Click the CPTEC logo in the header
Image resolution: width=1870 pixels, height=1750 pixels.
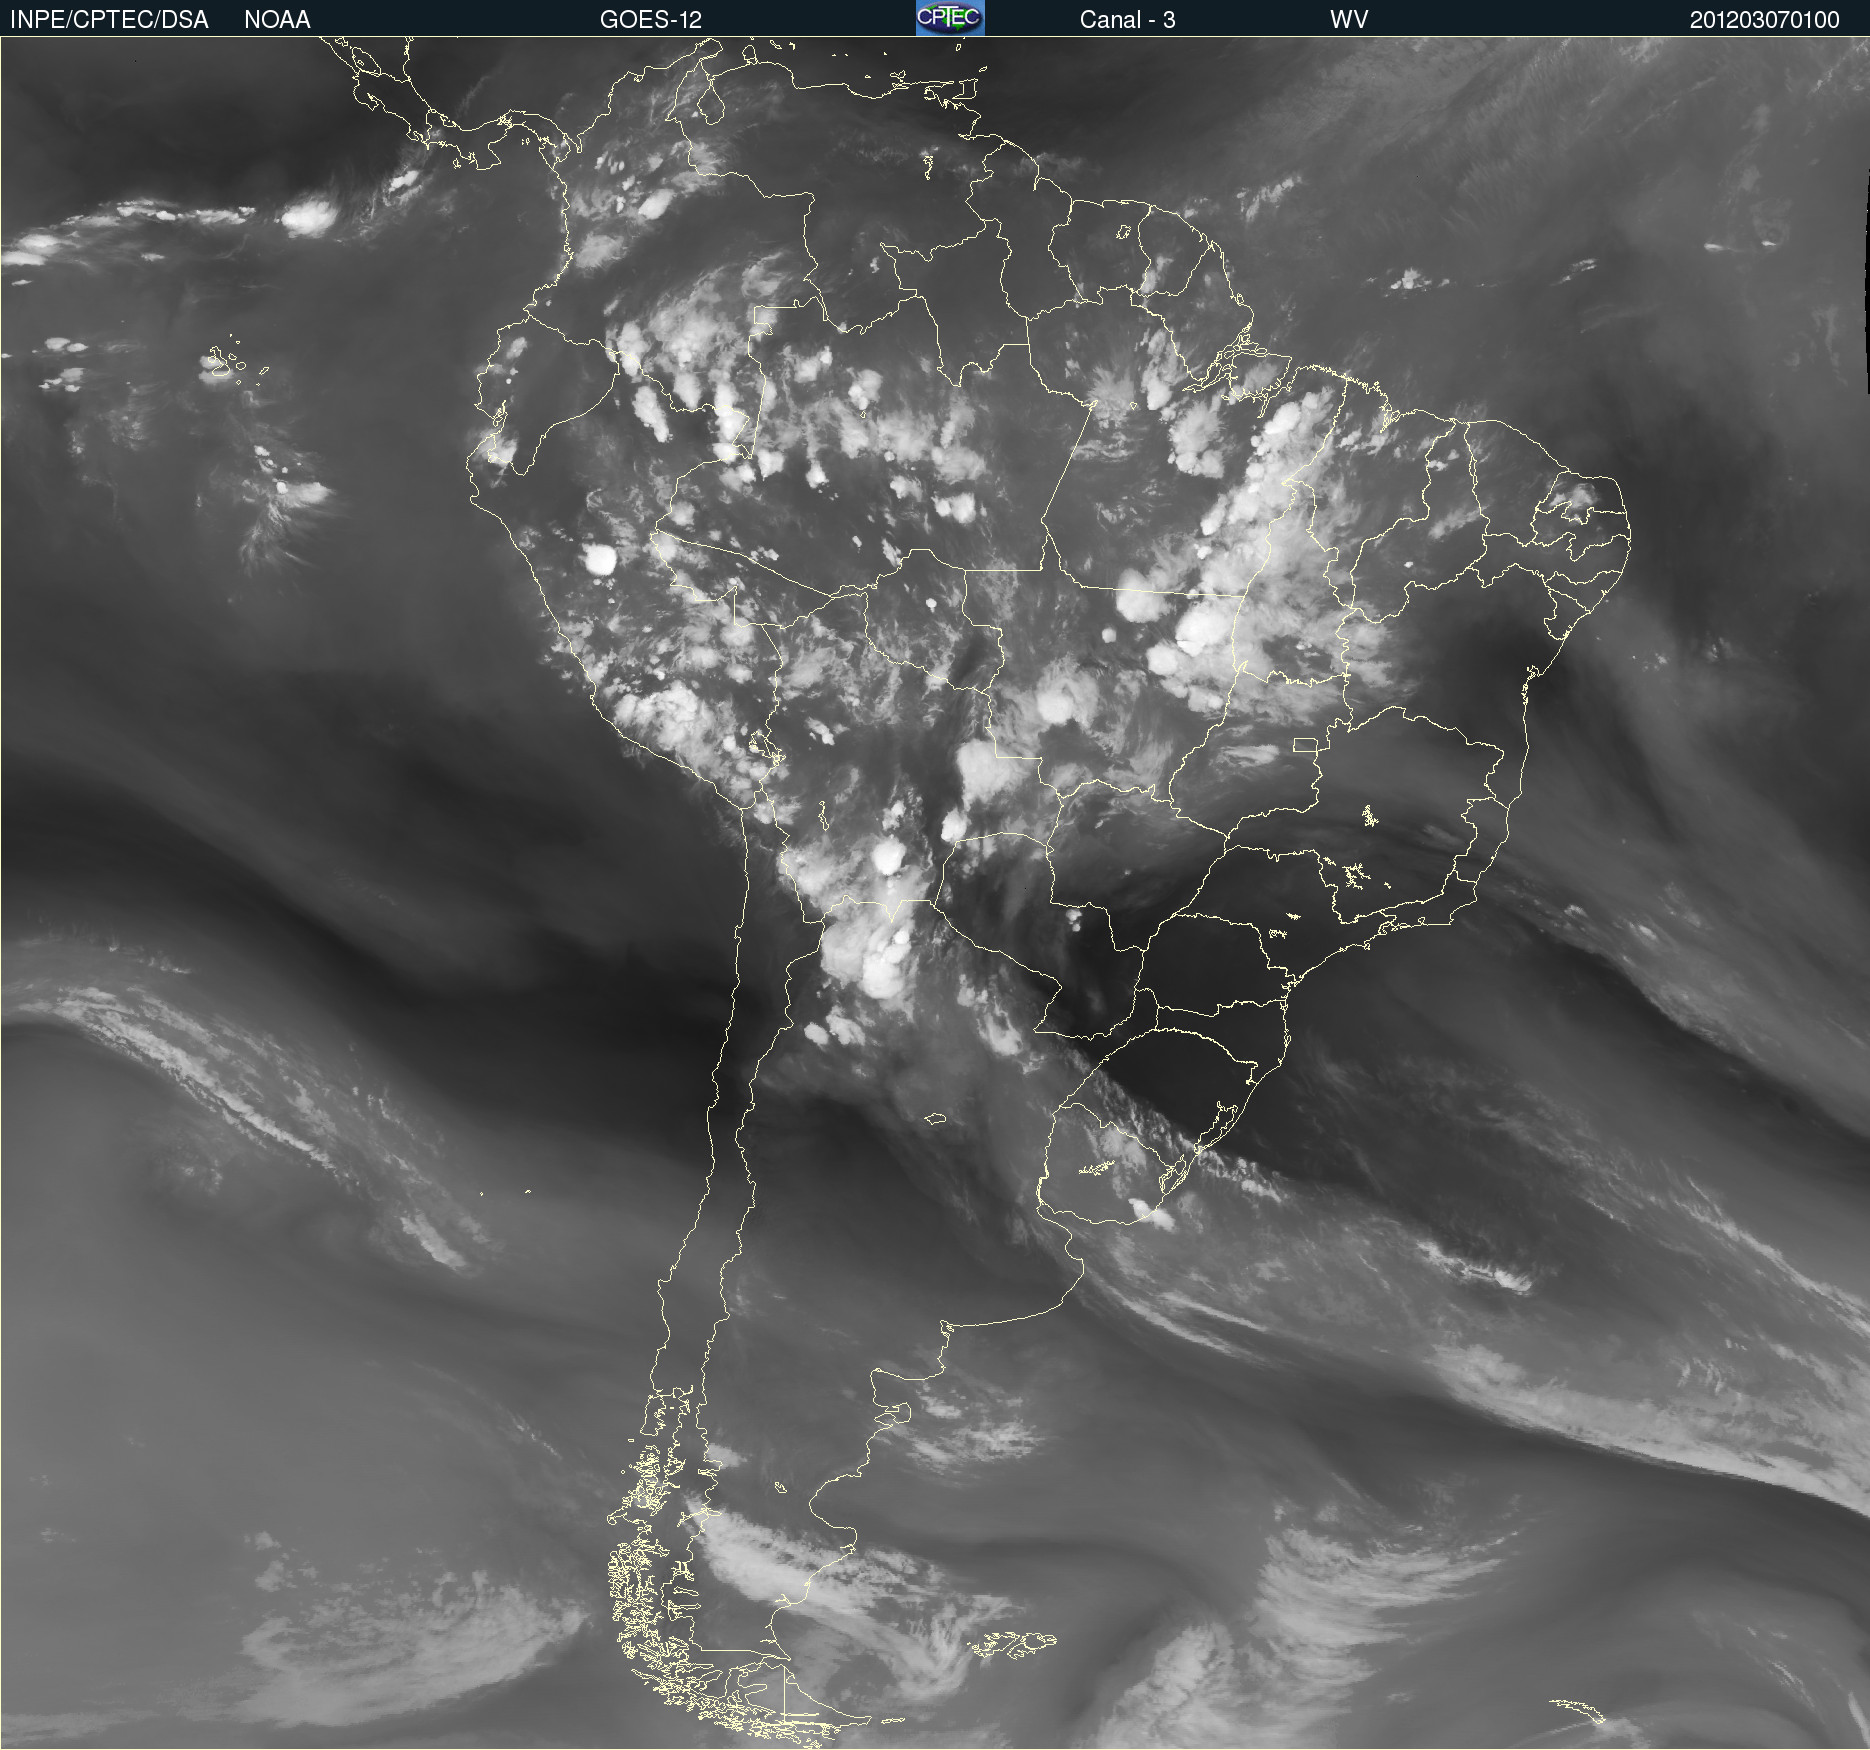pyautogui.click(x=949, y=18)
